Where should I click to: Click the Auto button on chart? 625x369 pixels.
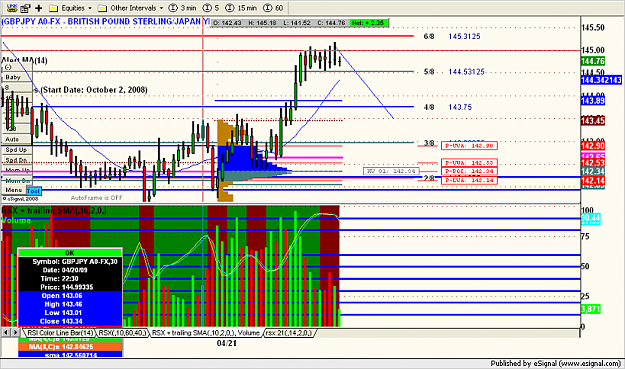tap(17, 139)
